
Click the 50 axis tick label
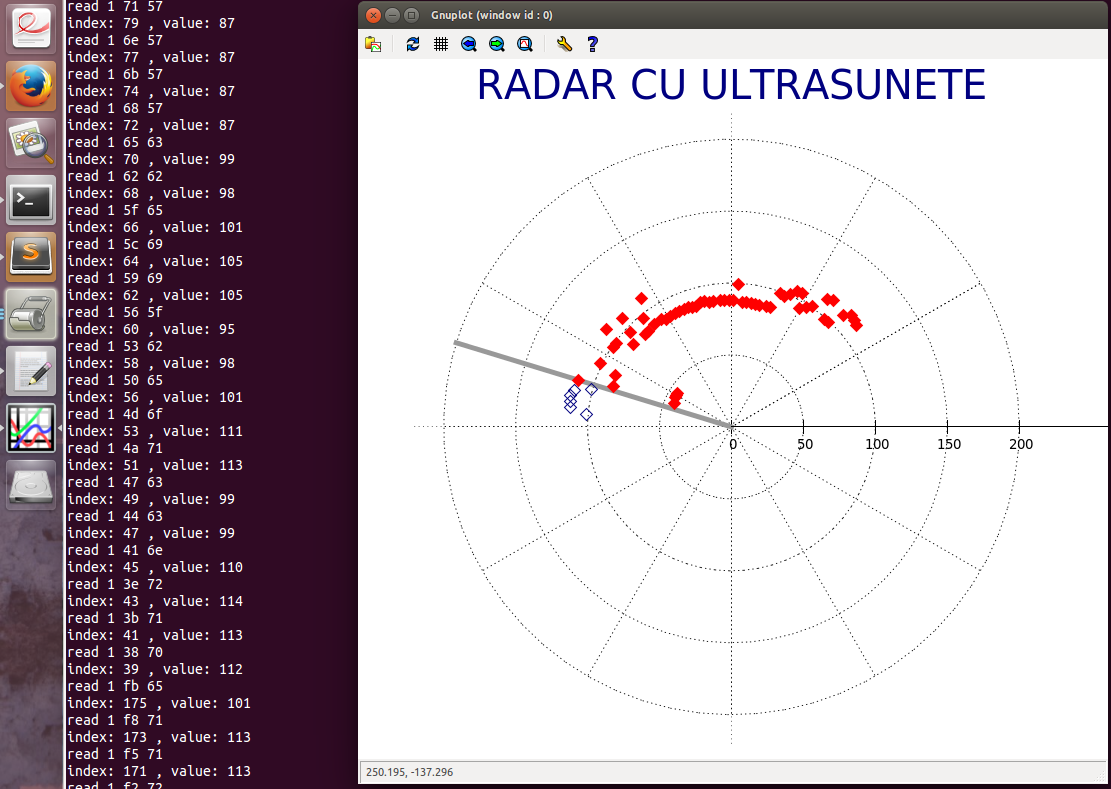coord(805,444)
